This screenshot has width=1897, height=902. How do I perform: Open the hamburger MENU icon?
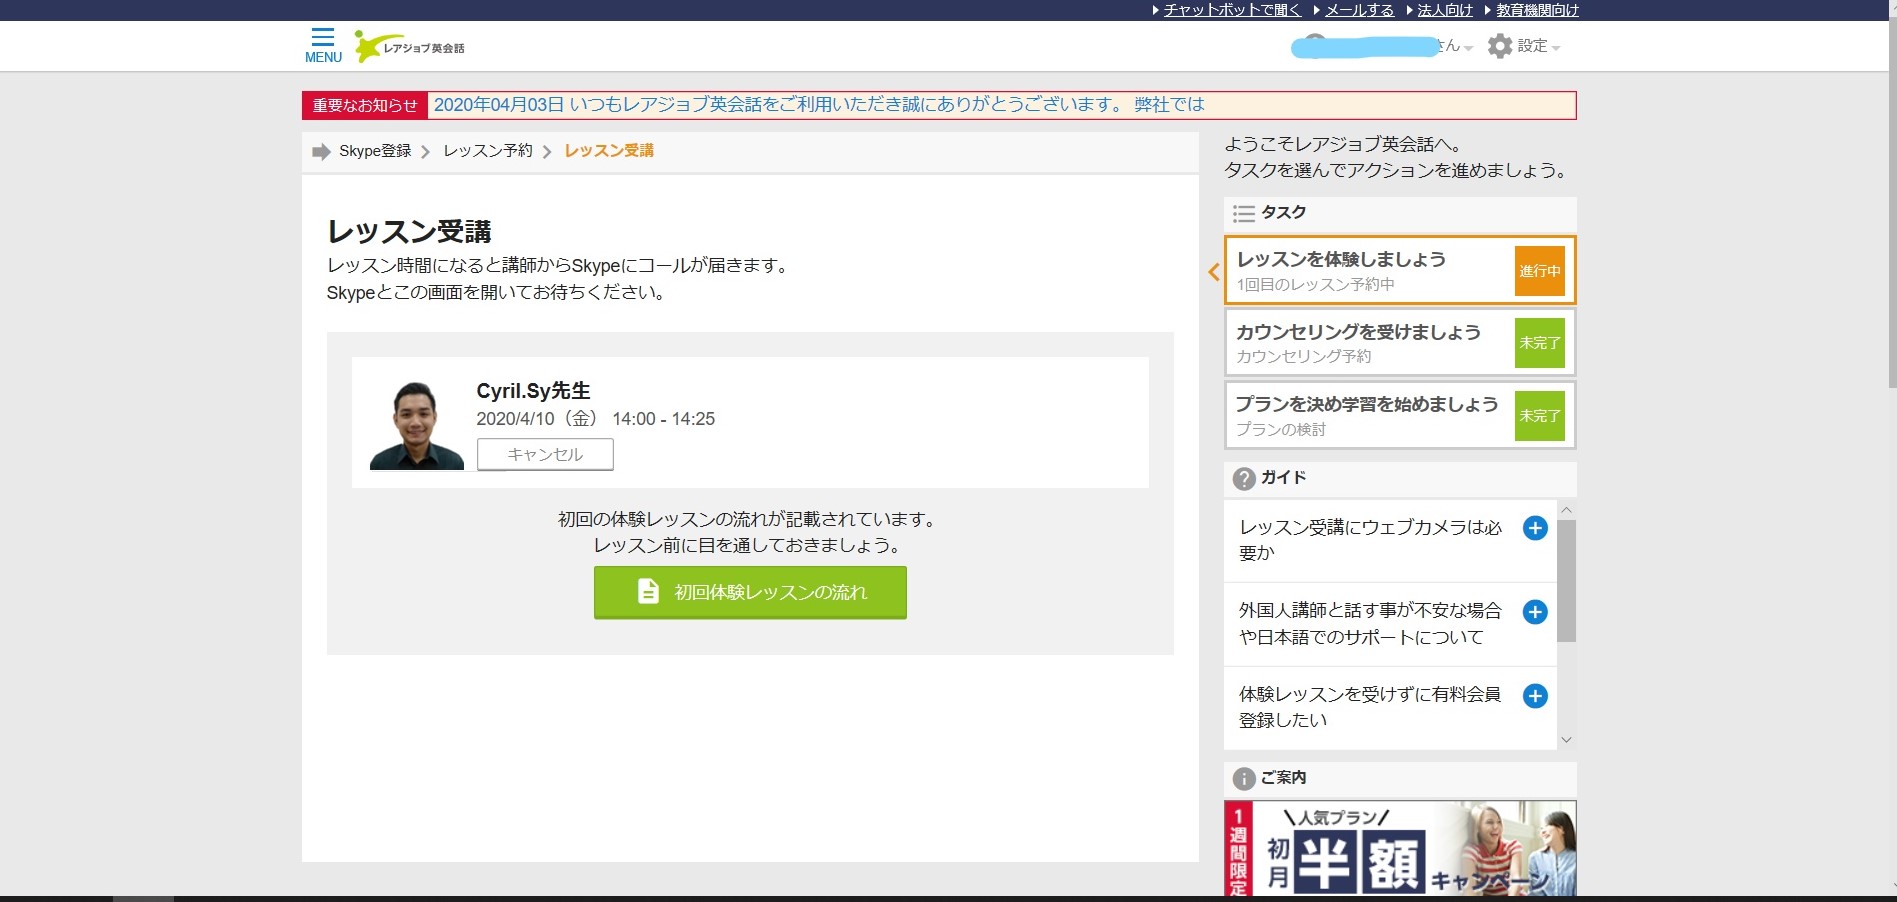323,45
